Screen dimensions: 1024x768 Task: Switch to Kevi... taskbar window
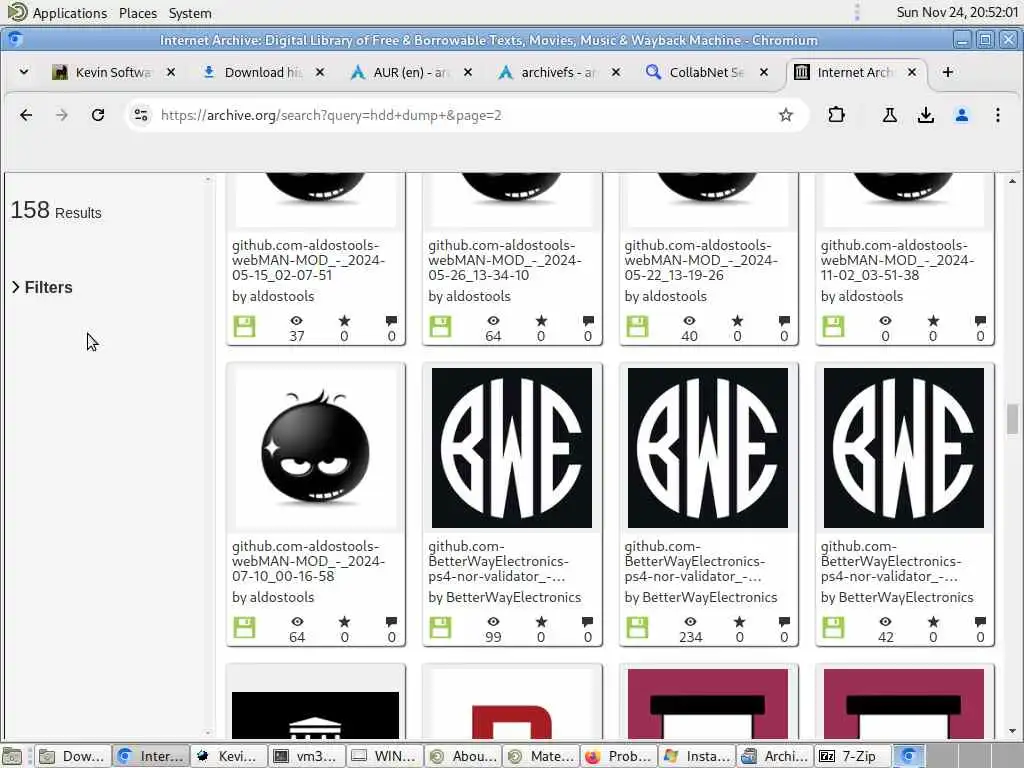coord(227,756)
